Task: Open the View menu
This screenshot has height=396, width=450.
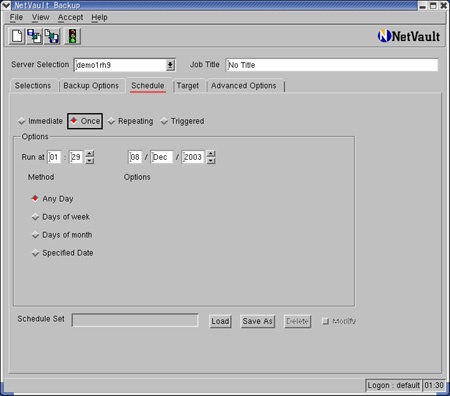Action: click(41, 17)
